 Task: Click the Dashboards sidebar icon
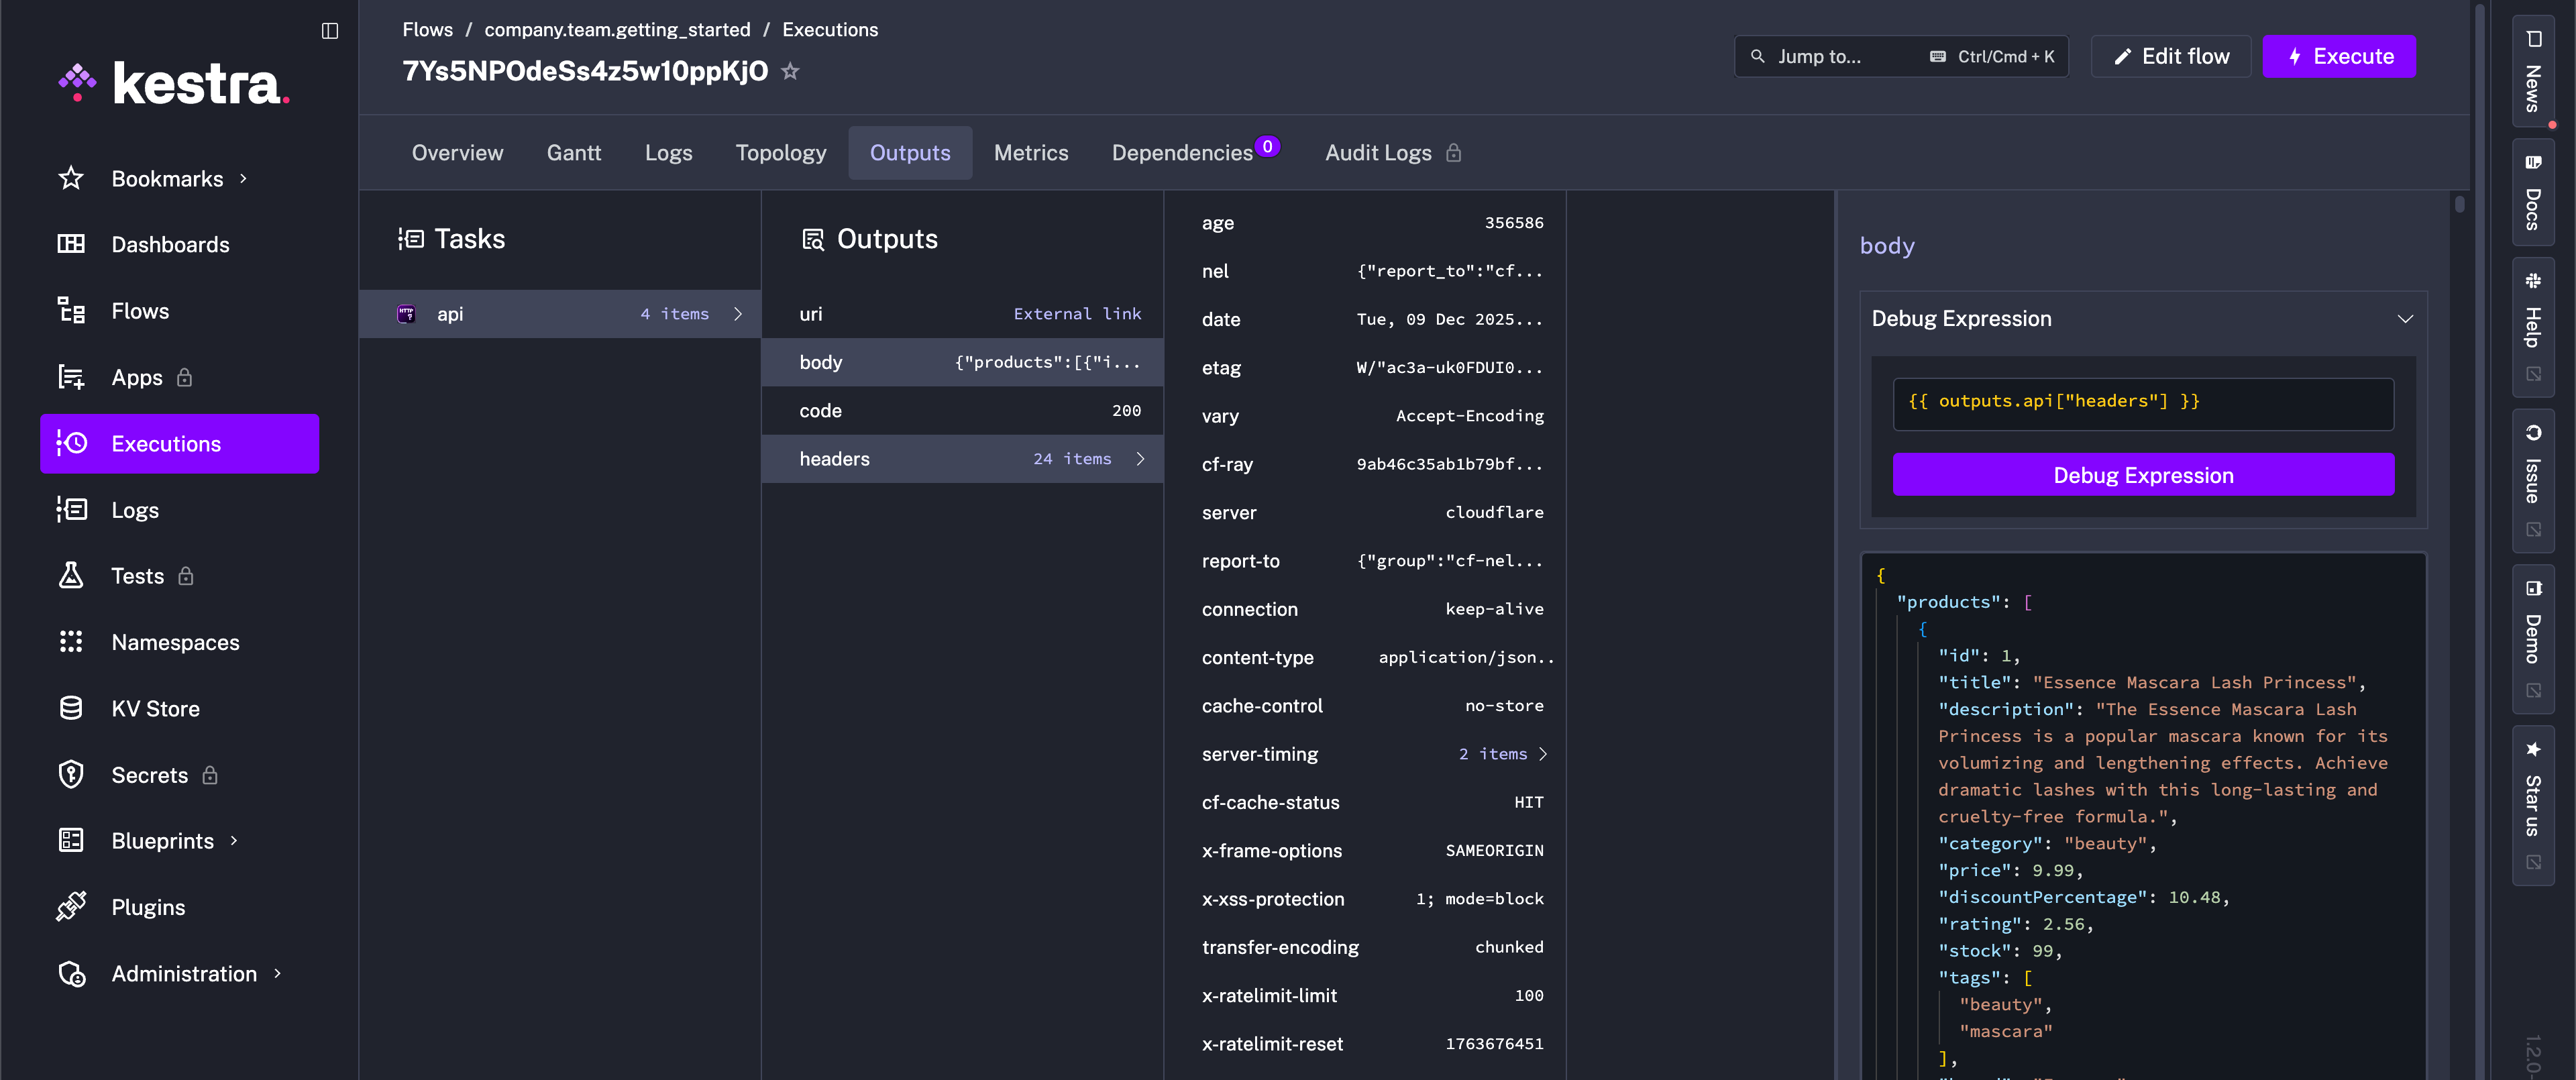[71, 244]
